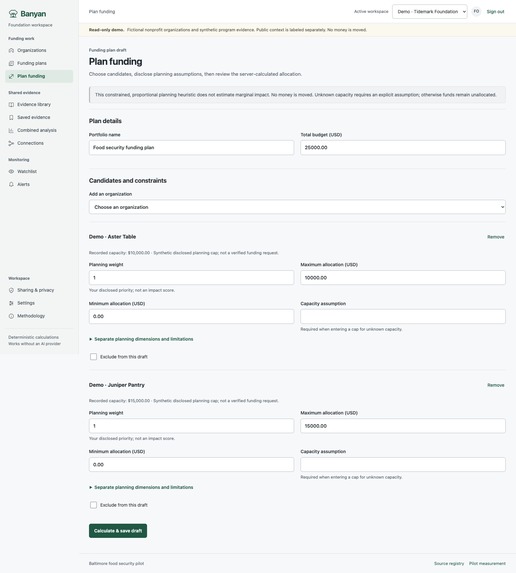This screenshot has height=573, width=516.
Task: Open Connections in the sidebar
Action: [39, 143]
